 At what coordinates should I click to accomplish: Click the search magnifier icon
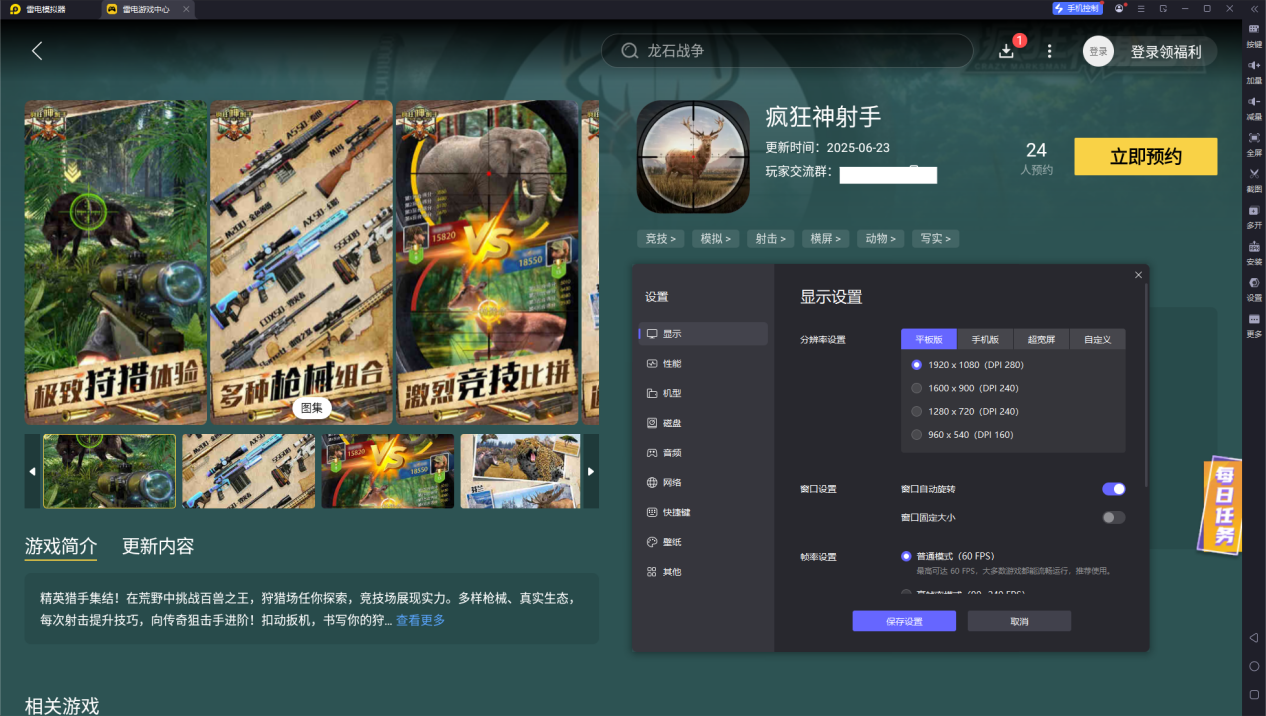[x=630, y=51]
